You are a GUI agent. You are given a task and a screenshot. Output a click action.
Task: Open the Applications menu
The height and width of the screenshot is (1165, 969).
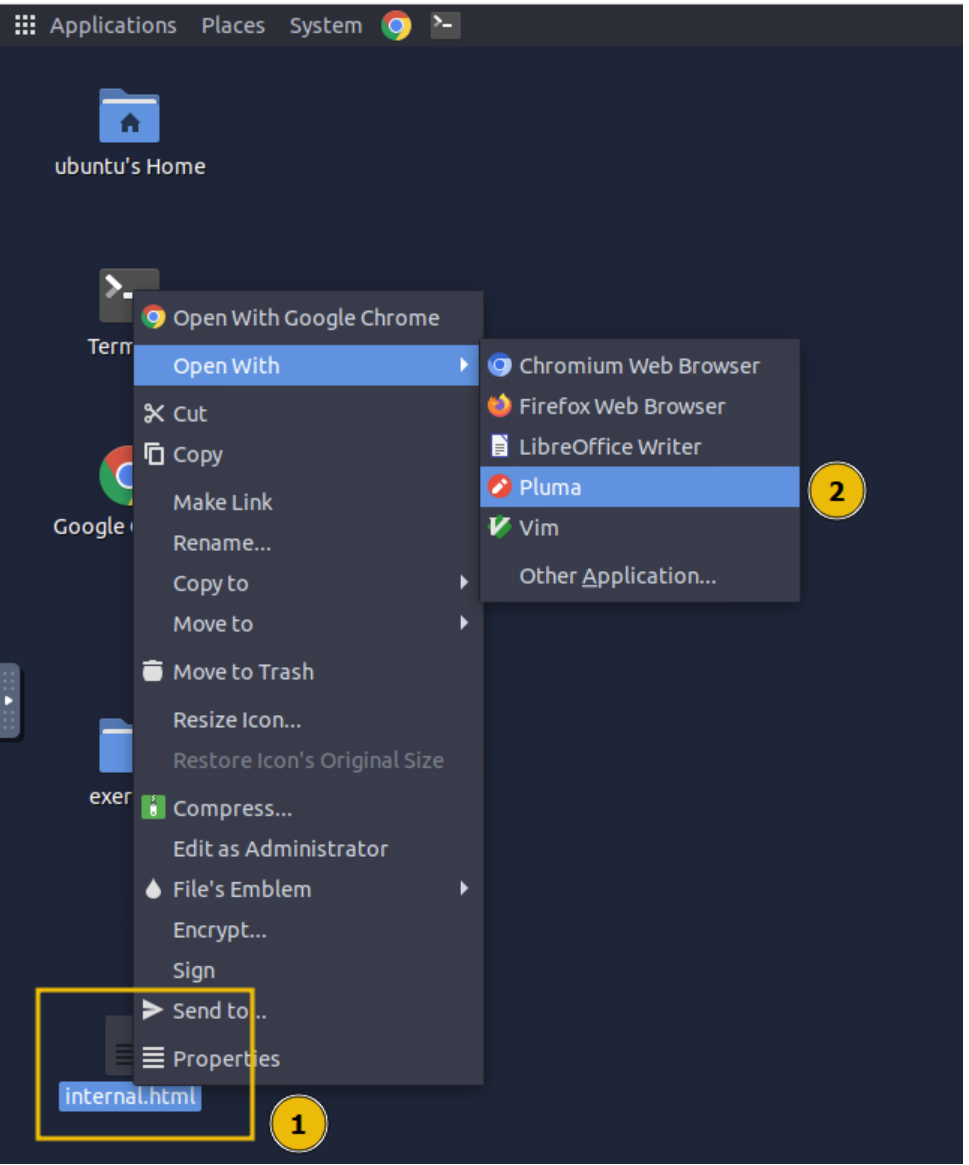point(113,25)
